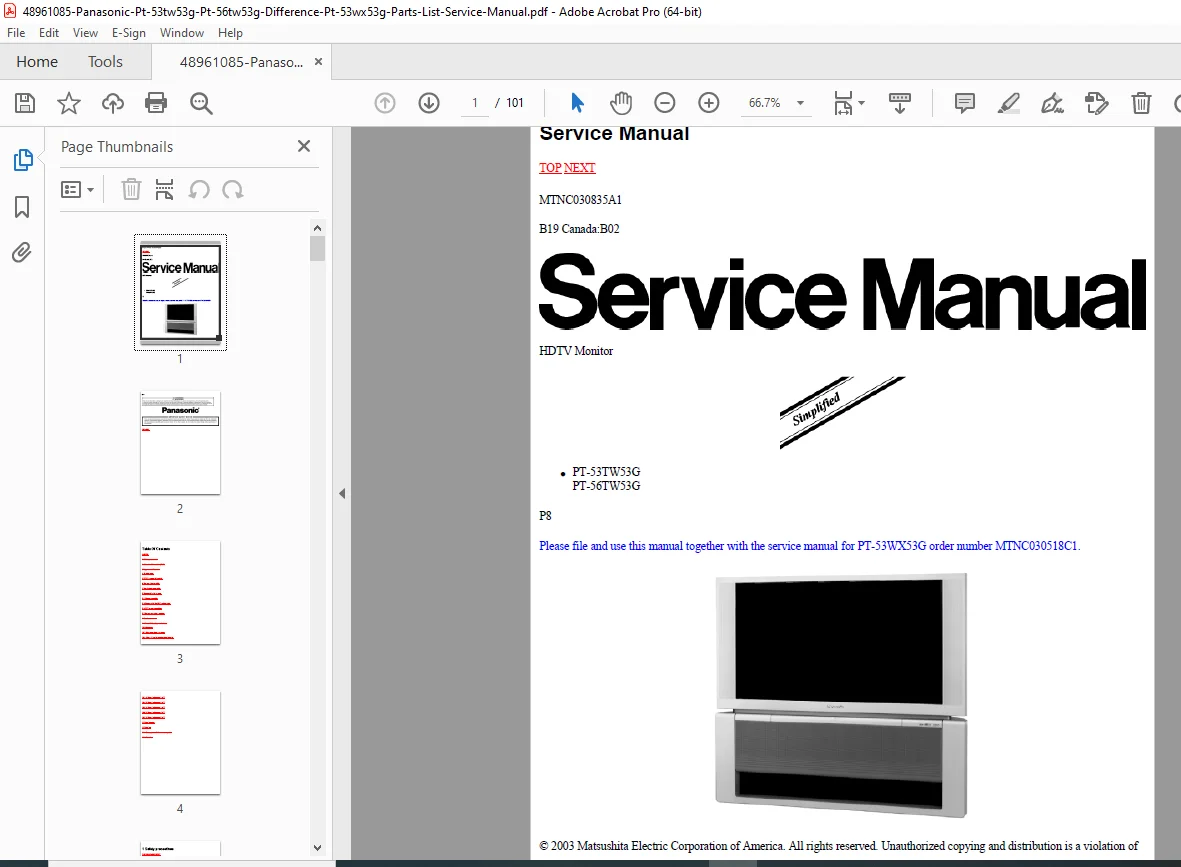This screenshot has height=867, width=1181.
Task: Click the page number input field
Action: tap(475, 103)
